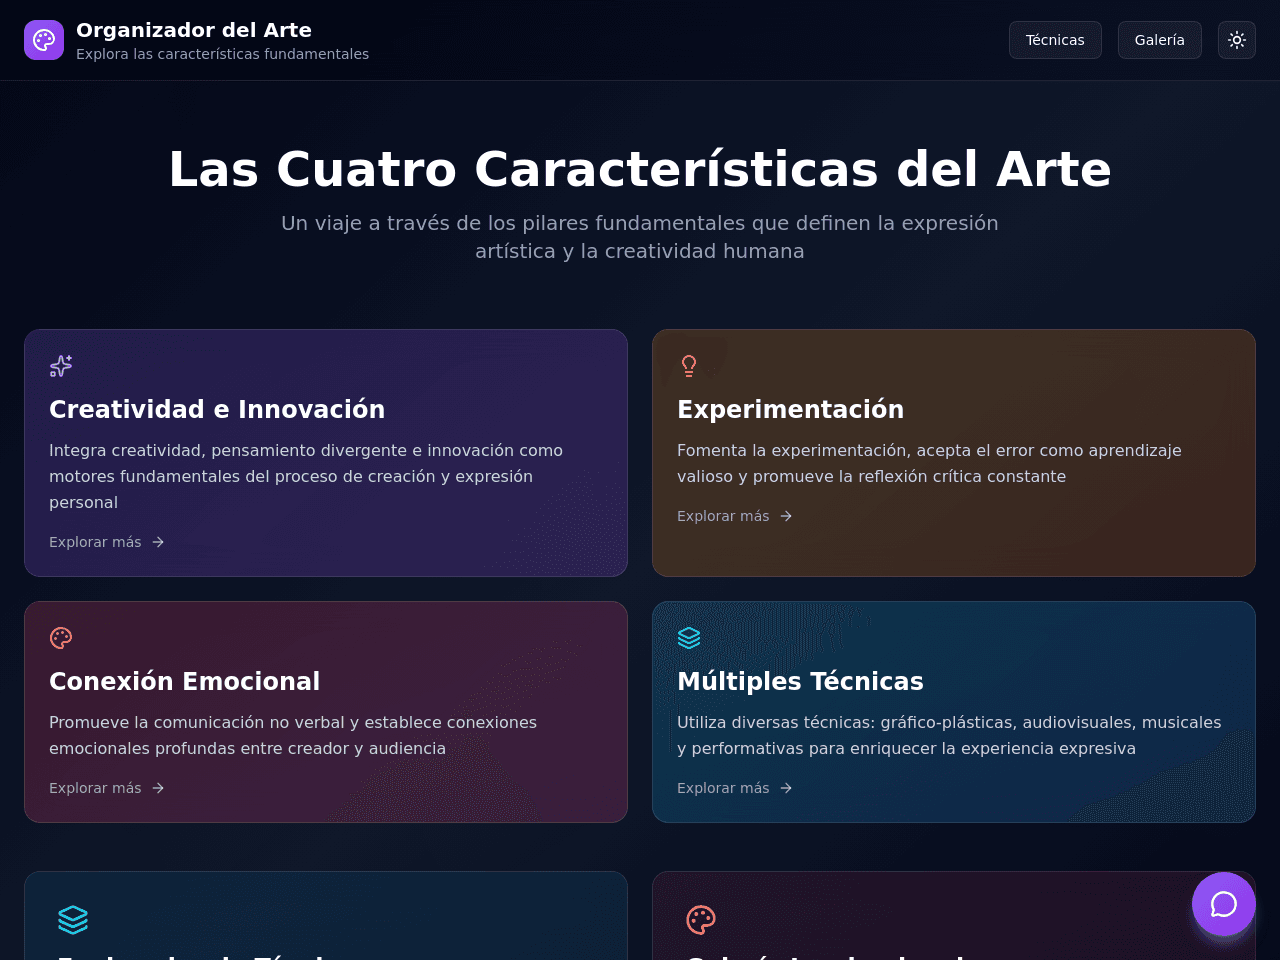Click the lightbulb icon on Experimentación card
This screenshot has height=960, width=1280.
(689, 366)
